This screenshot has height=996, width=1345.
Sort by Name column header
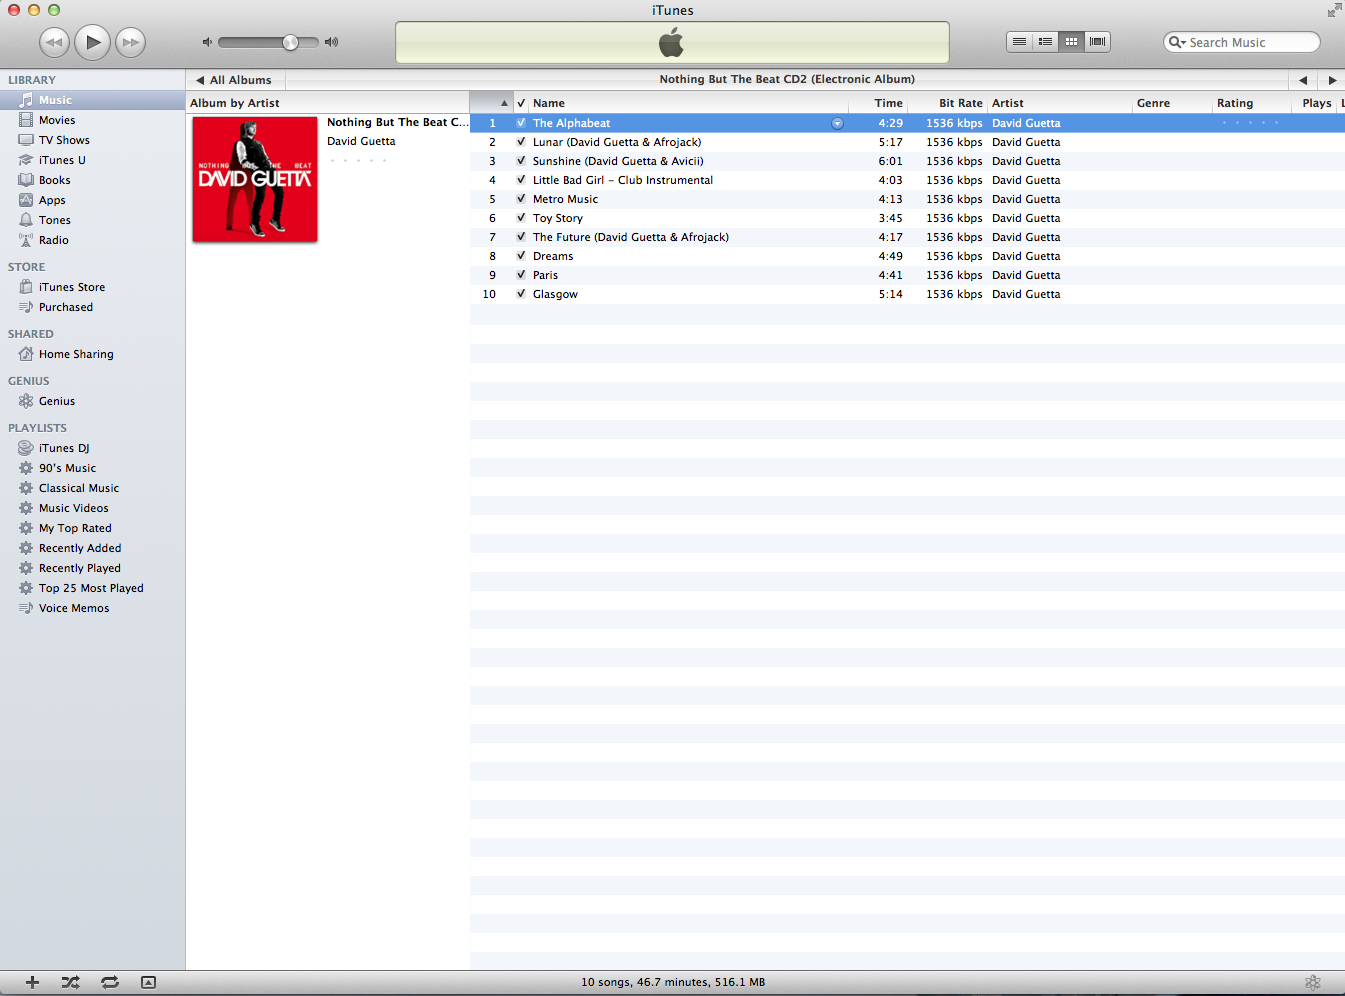pos(688,103)
